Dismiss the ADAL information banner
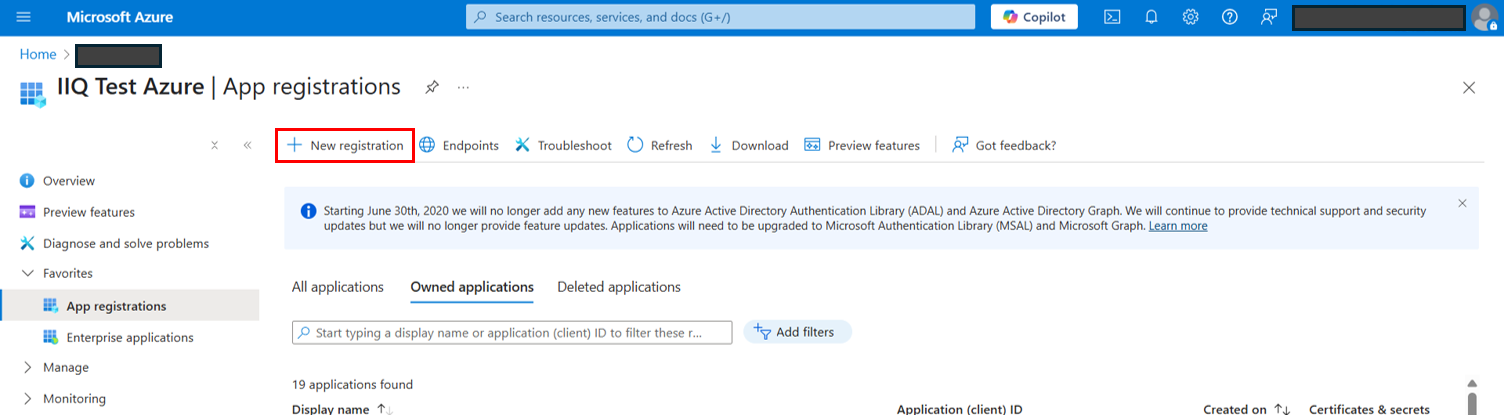The width and height of the screenshot is (1505, 417). [1462, 203]
